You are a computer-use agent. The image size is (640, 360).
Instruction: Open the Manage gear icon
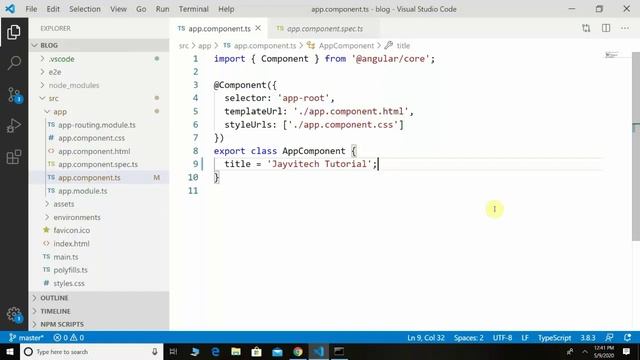[x=14, y=315]
